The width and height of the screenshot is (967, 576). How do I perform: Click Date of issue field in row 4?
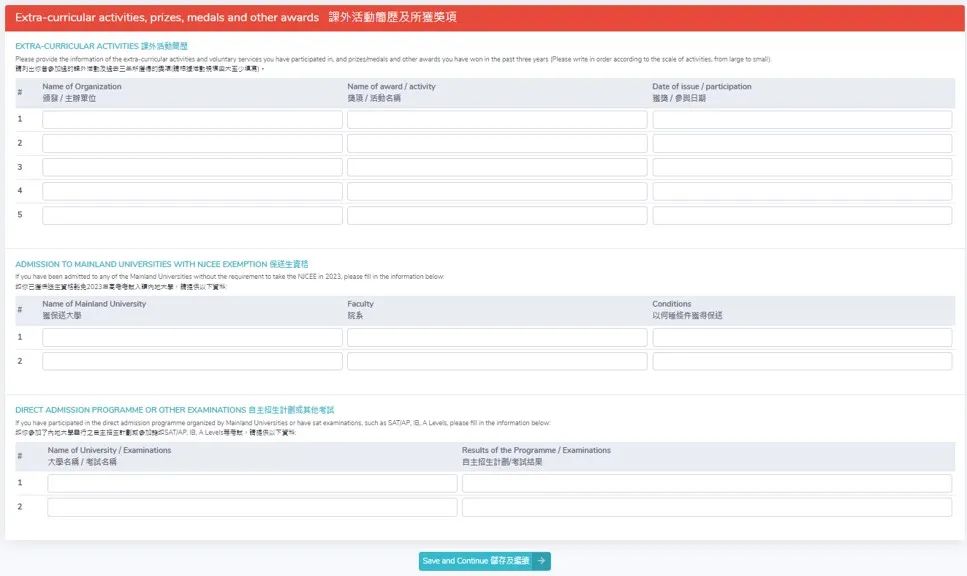pos(802,191)
